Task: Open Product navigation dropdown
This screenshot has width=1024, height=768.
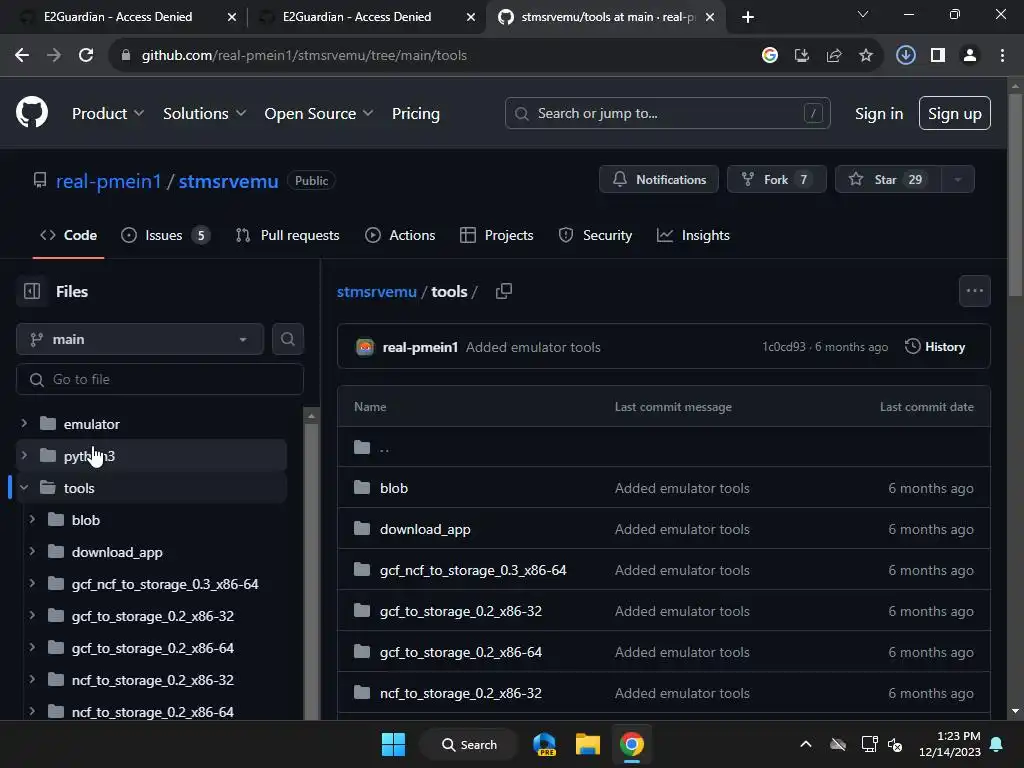Action: pyautogui.click(x=108, y=114)
